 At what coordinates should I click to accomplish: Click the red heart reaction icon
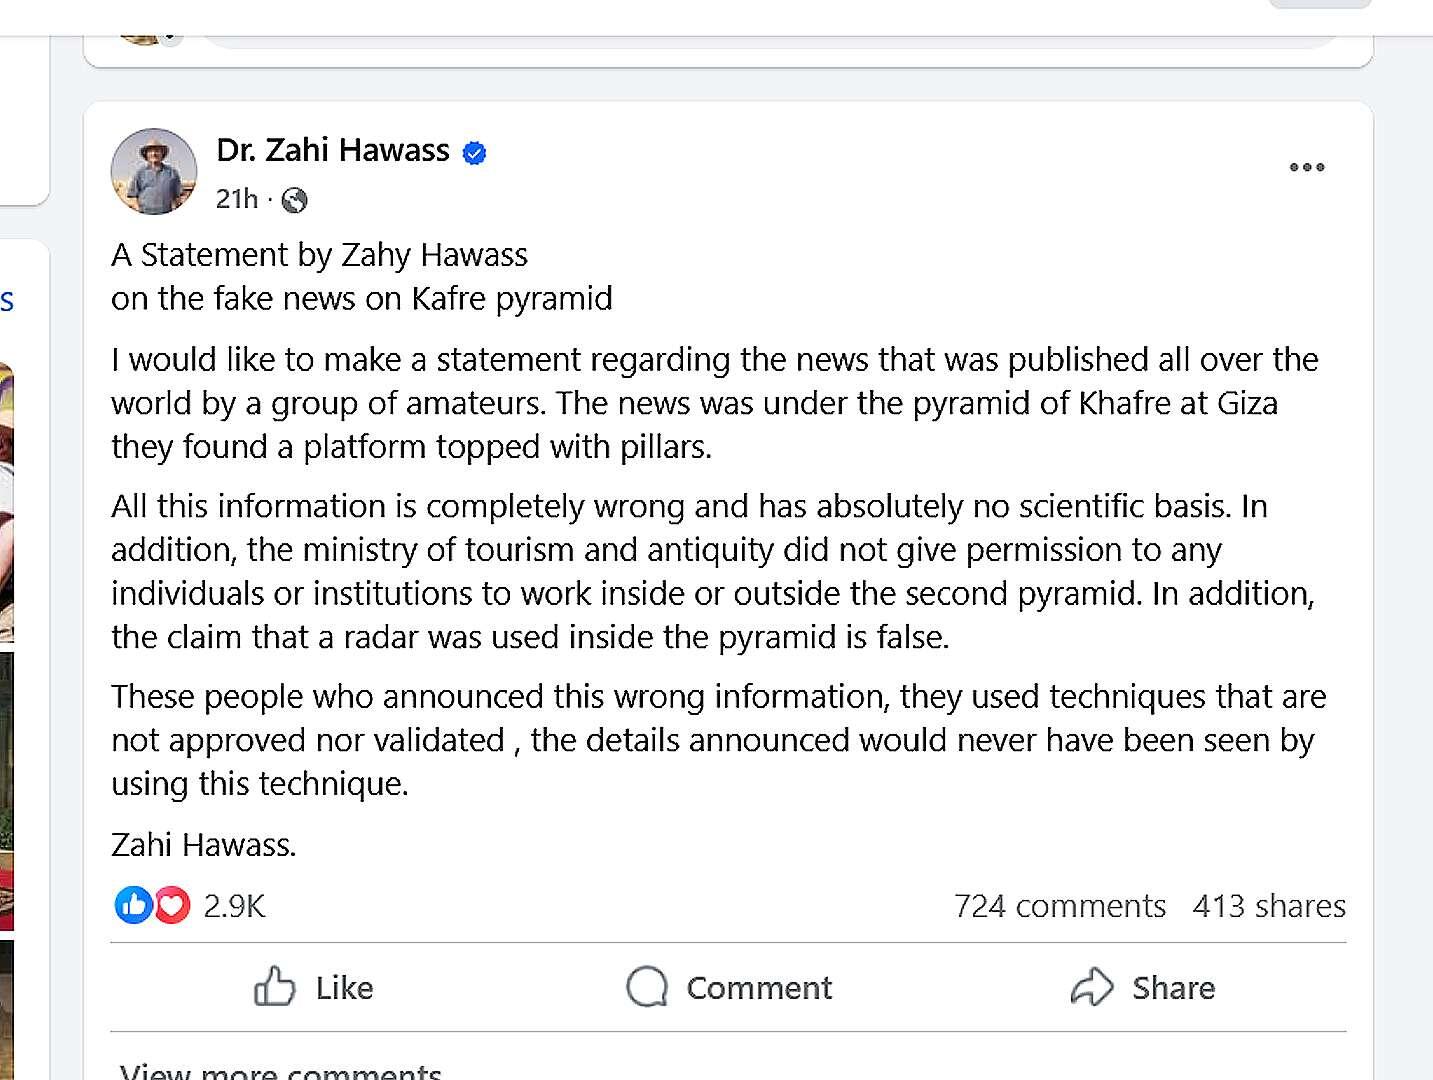[x=172, y=905]
